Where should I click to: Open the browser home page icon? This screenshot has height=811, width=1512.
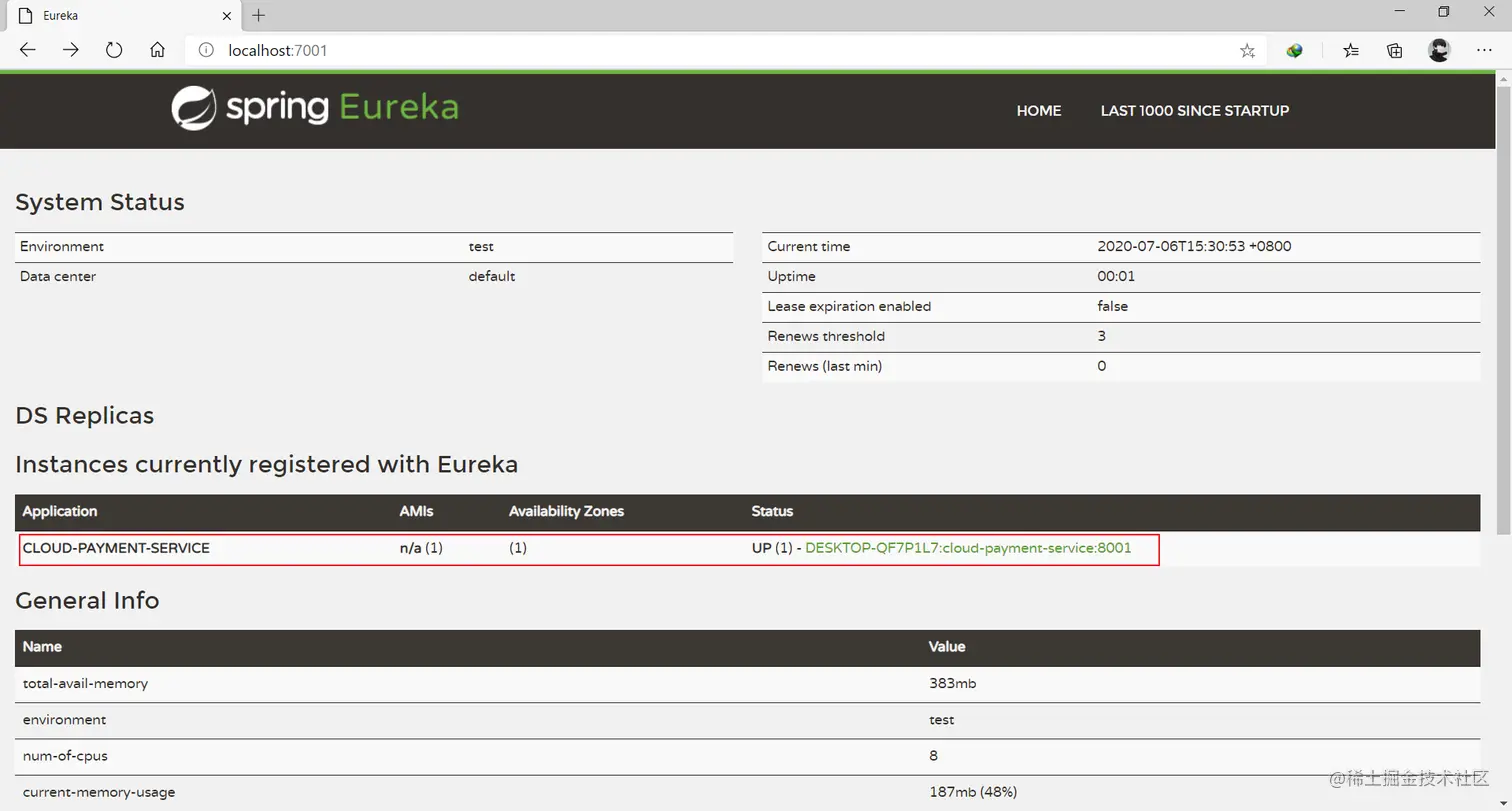pos(157,50)
